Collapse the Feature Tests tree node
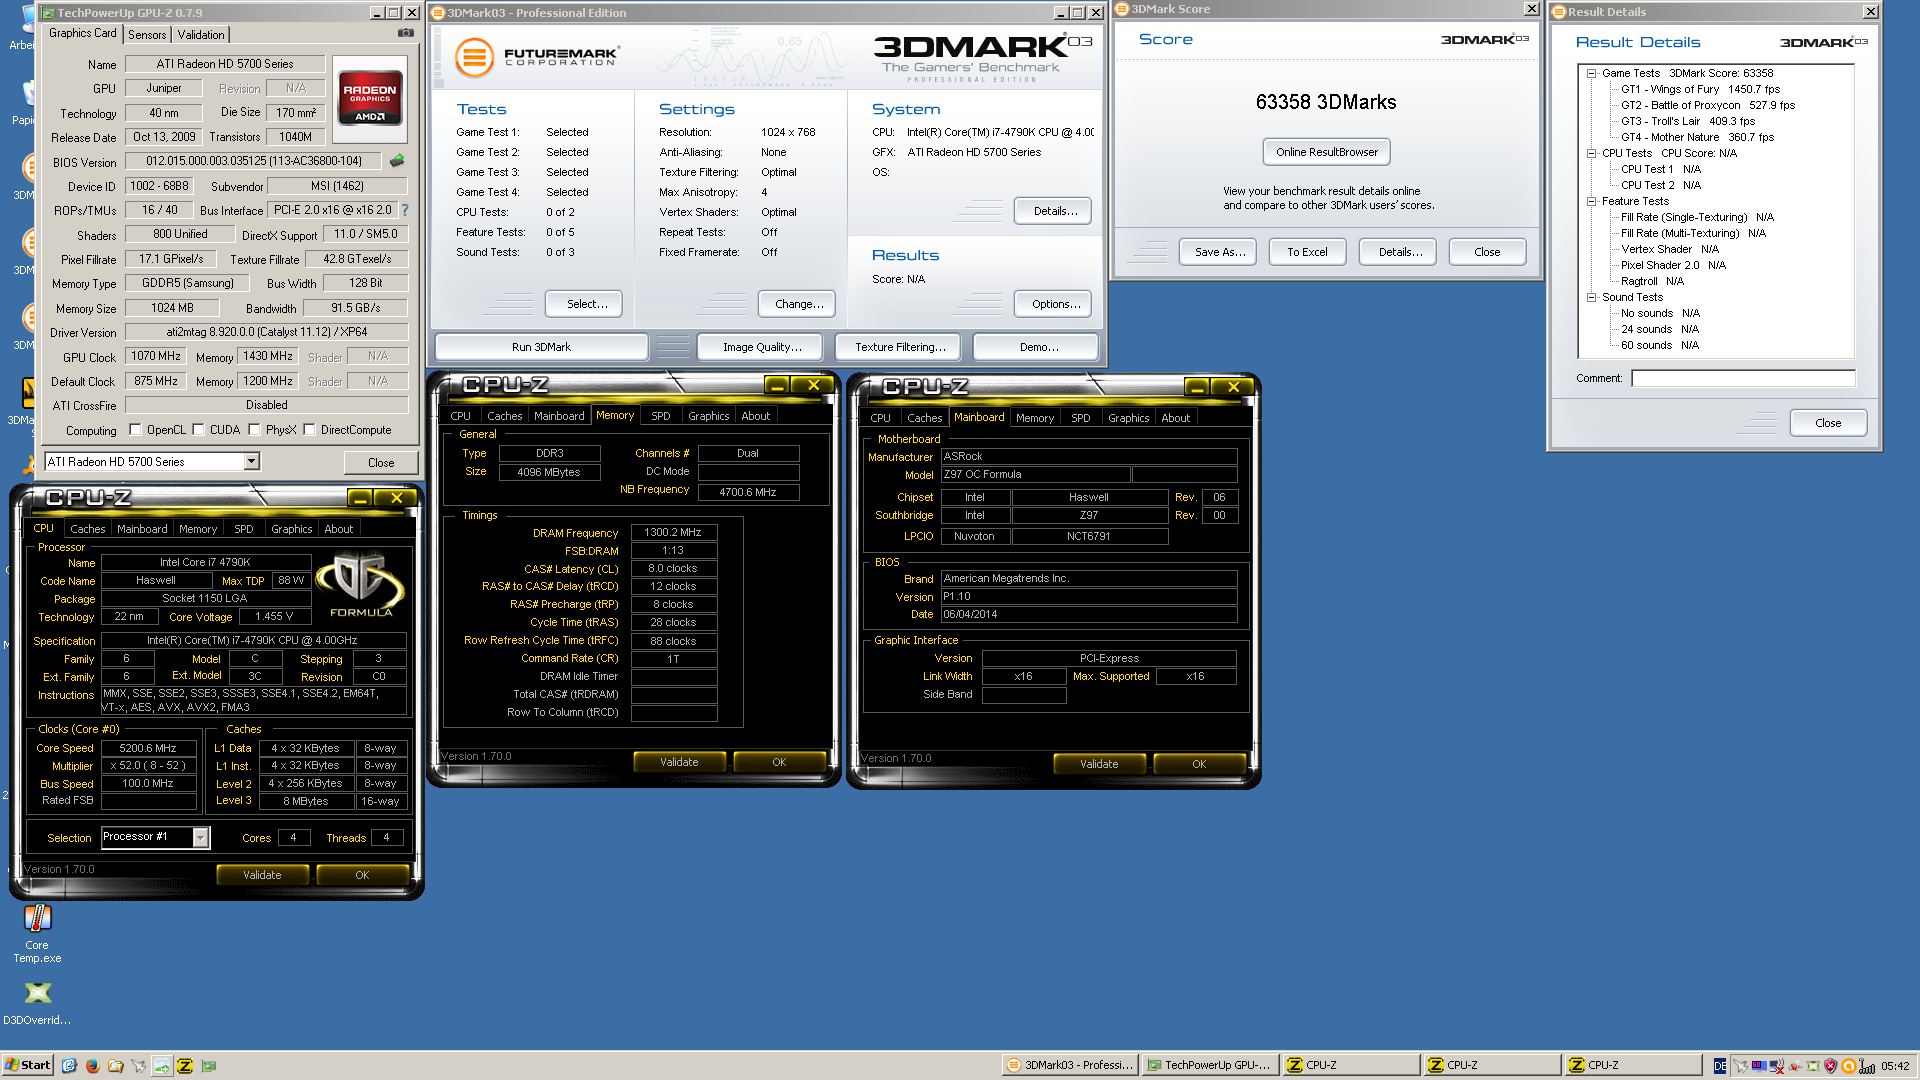The image size is (1920, 1080). tap(1591, 201)
